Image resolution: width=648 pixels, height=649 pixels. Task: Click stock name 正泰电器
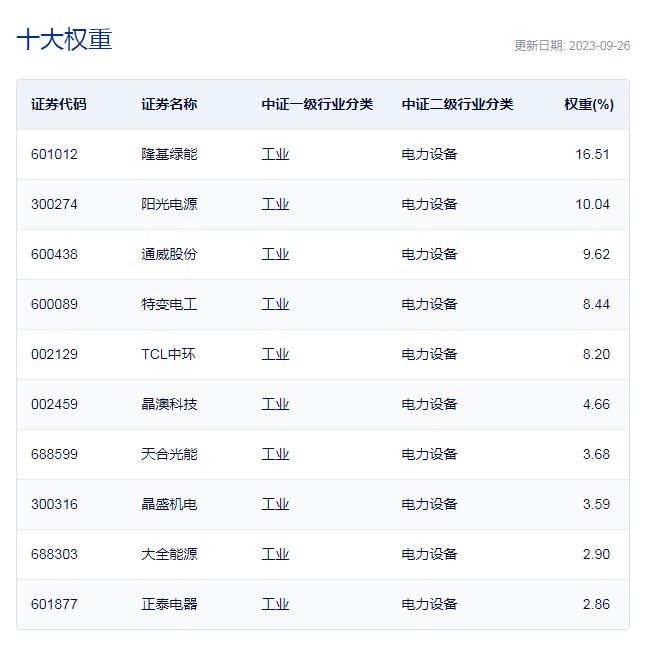169,604
